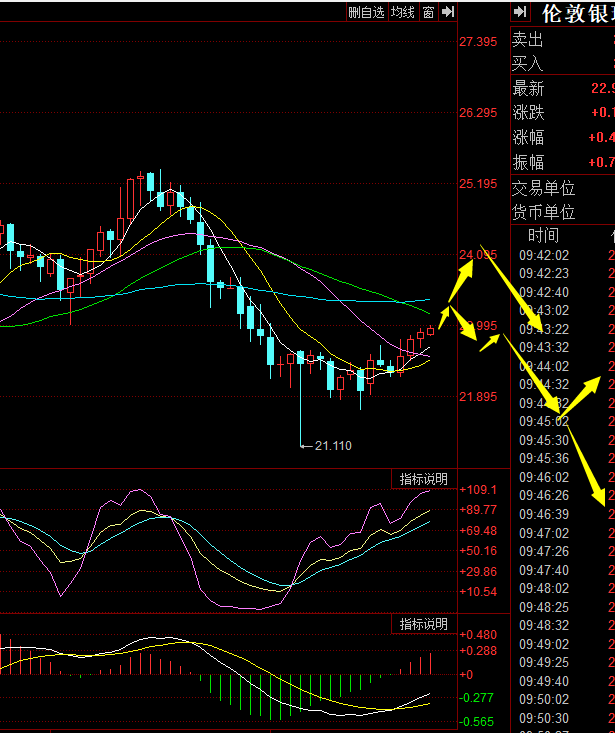Click the 卖出 sell label
This screenshot has width=615, height=733.
click(528, 40)
